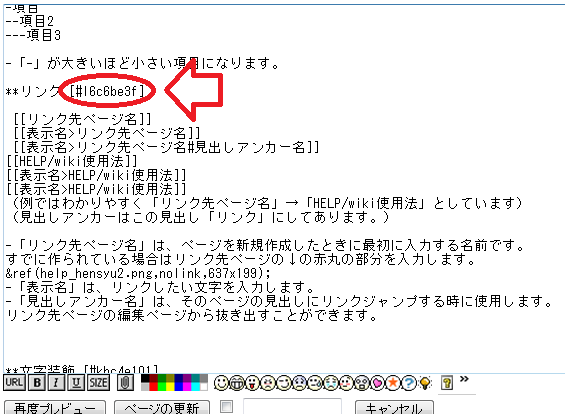
Task: Click the line starting "すでに作られている場合は"
Action: [241, 259]
